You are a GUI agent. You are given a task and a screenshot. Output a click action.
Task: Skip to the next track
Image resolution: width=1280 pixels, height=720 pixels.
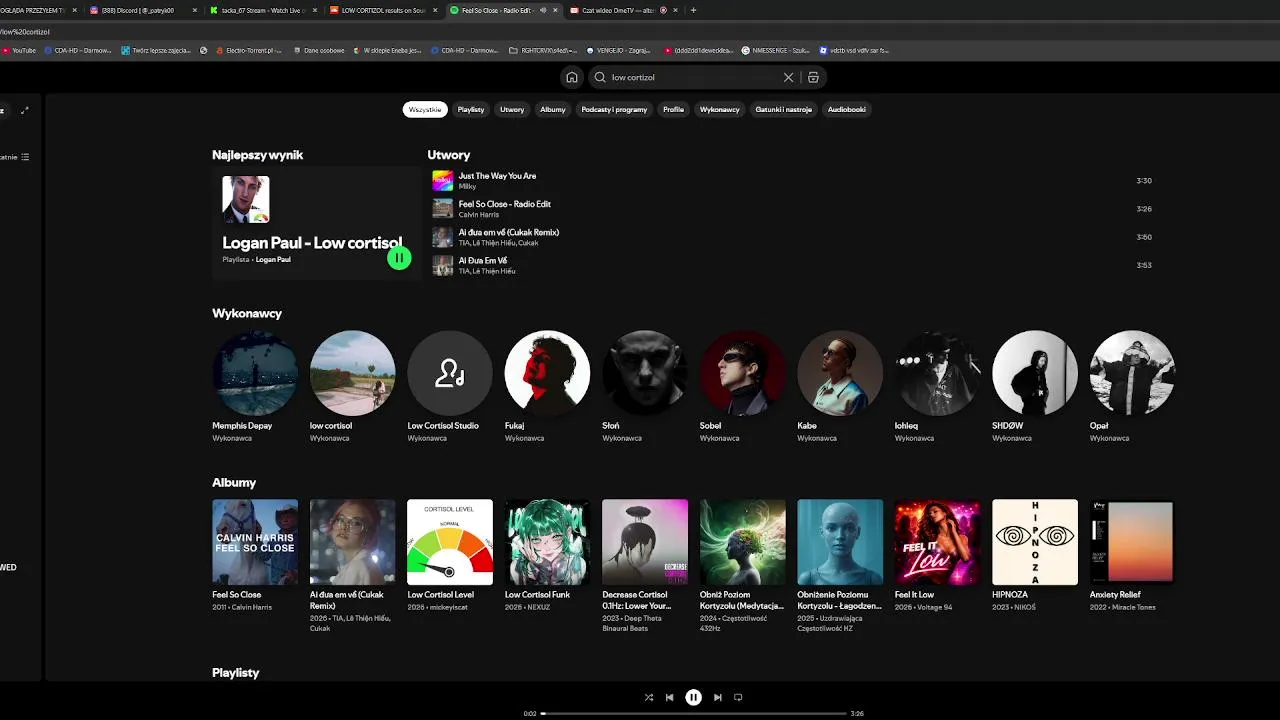(x=717, y=697)
